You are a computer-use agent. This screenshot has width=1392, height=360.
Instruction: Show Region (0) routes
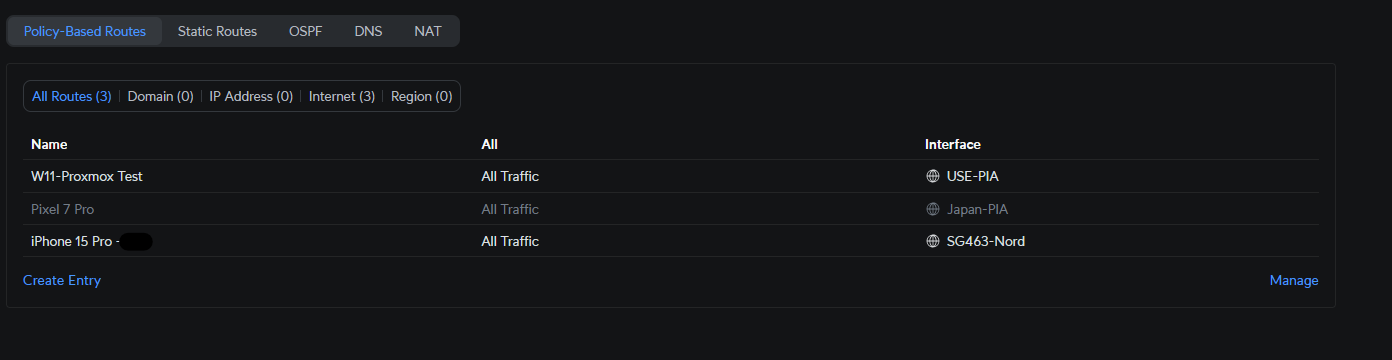[x=422, y=97]
